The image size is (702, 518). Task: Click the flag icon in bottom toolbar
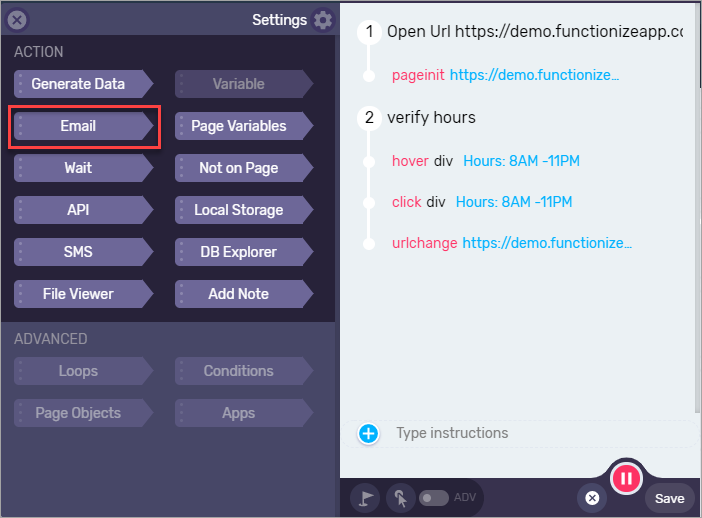(365, 498)
